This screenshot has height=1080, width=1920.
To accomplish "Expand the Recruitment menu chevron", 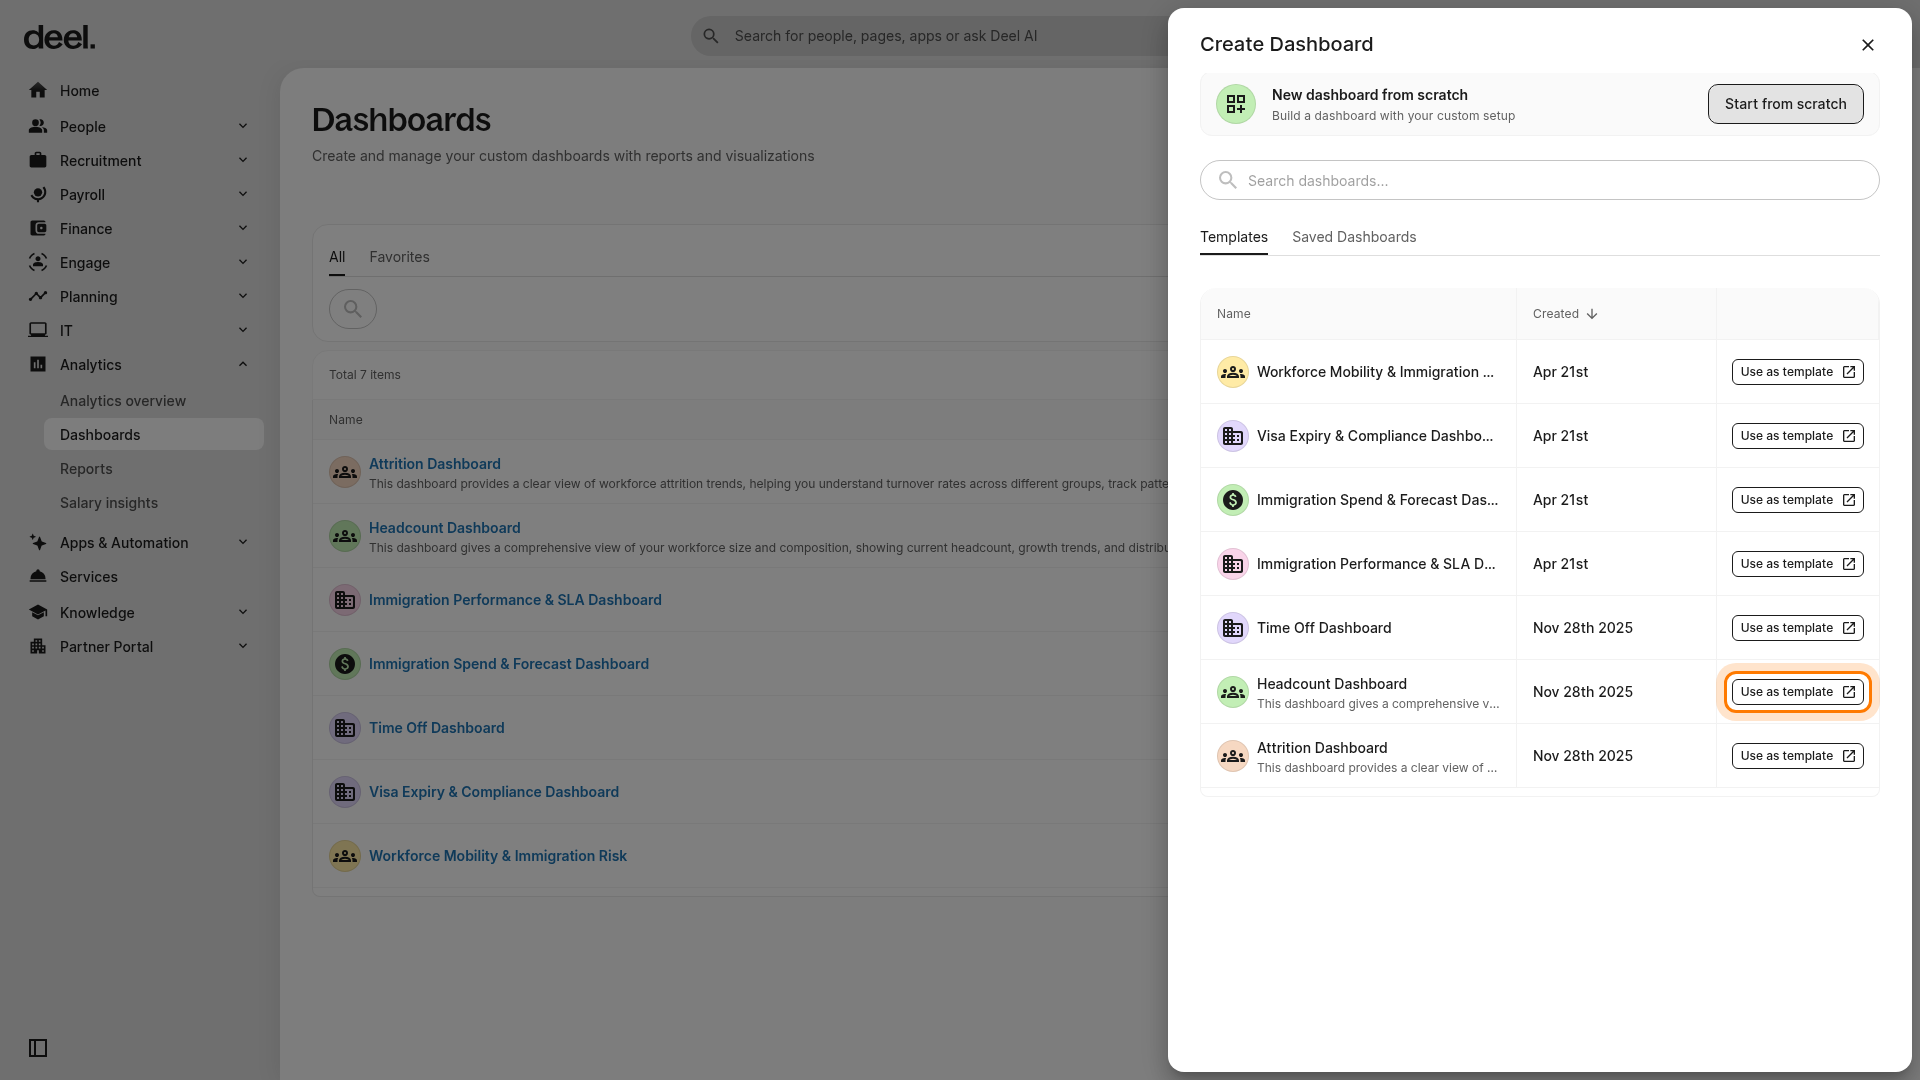I will click(x=243, y=160).
